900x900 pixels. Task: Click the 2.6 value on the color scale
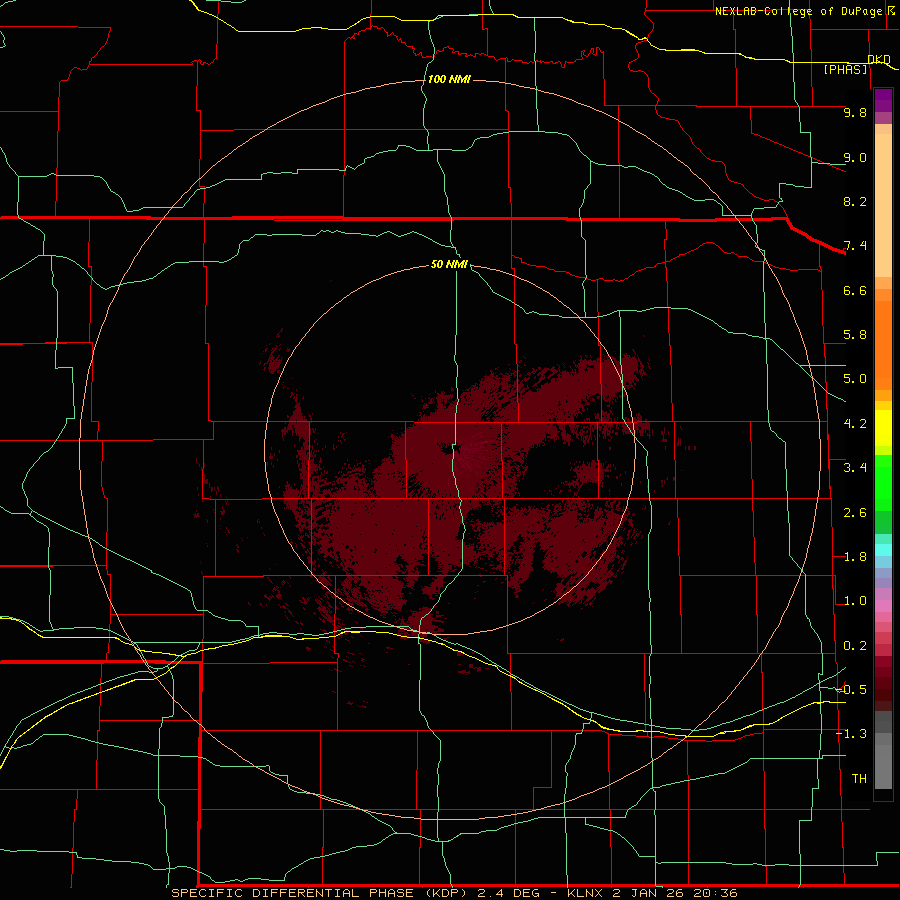pos(855,513)
